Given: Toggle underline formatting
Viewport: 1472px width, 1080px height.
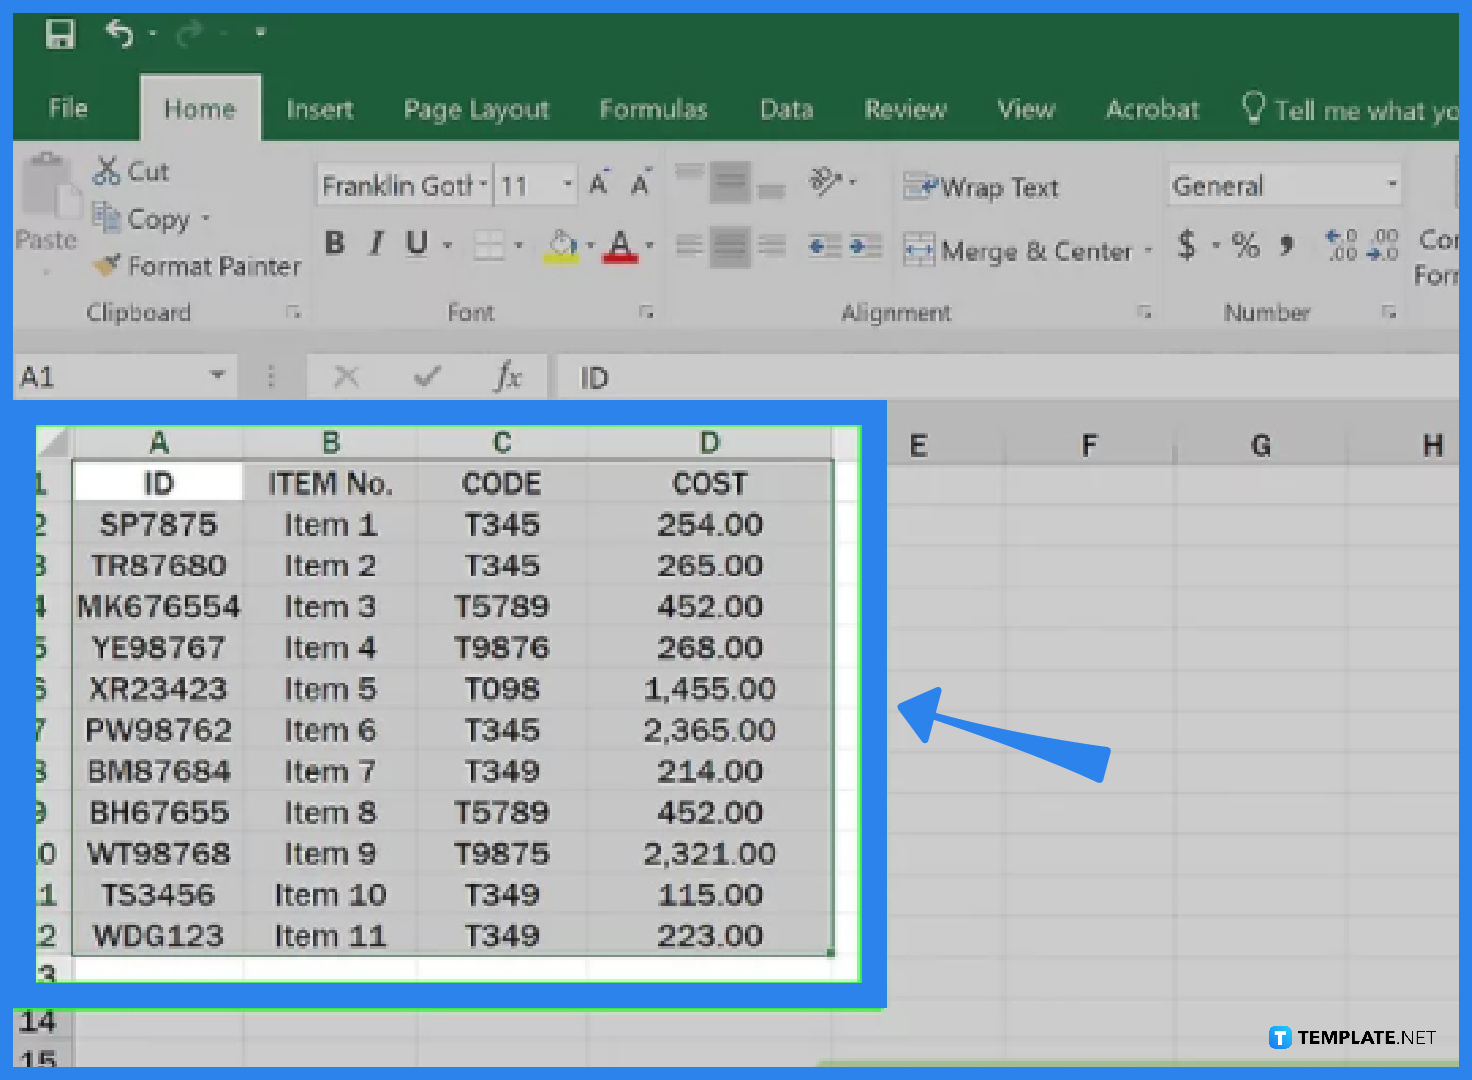Looking at the screenshot, I should 415,243.
